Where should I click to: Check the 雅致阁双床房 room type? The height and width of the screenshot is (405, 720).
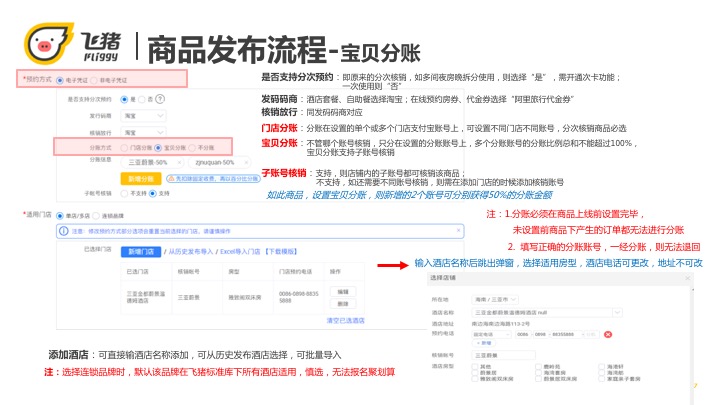pos(475,379)
